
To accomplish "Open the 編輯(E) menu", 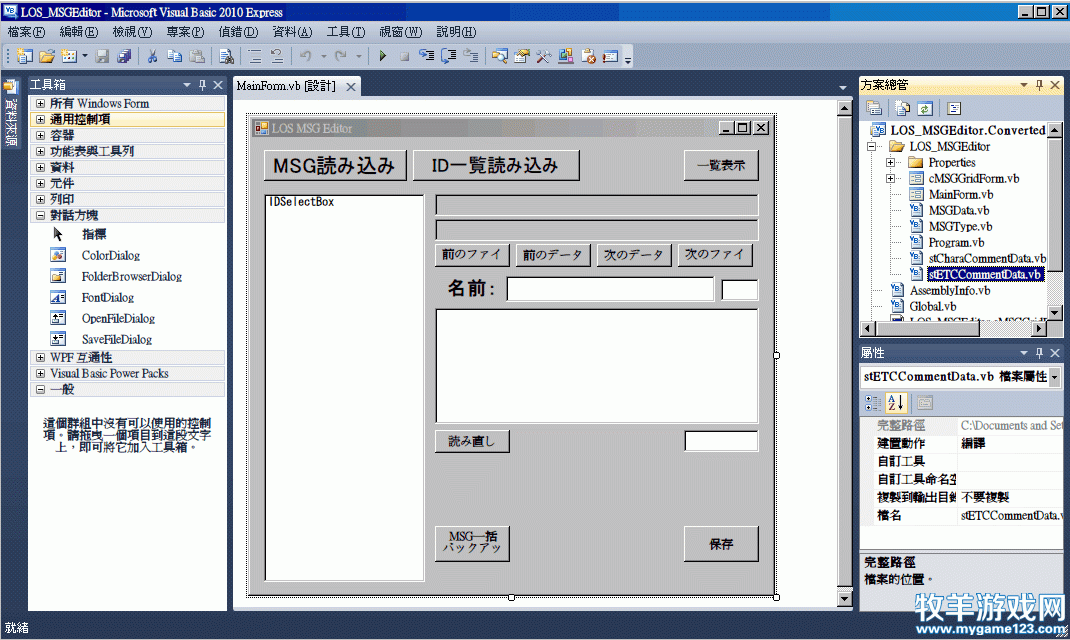I will point(78,32).
